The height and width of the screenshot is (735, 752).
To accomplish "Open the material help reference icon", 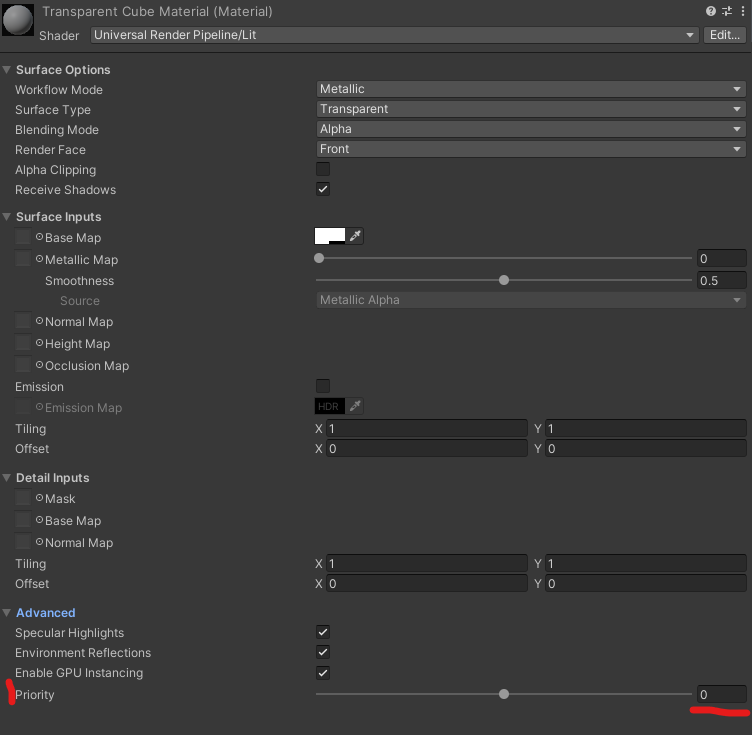I will pyautogui.click(x=711, y=11).
